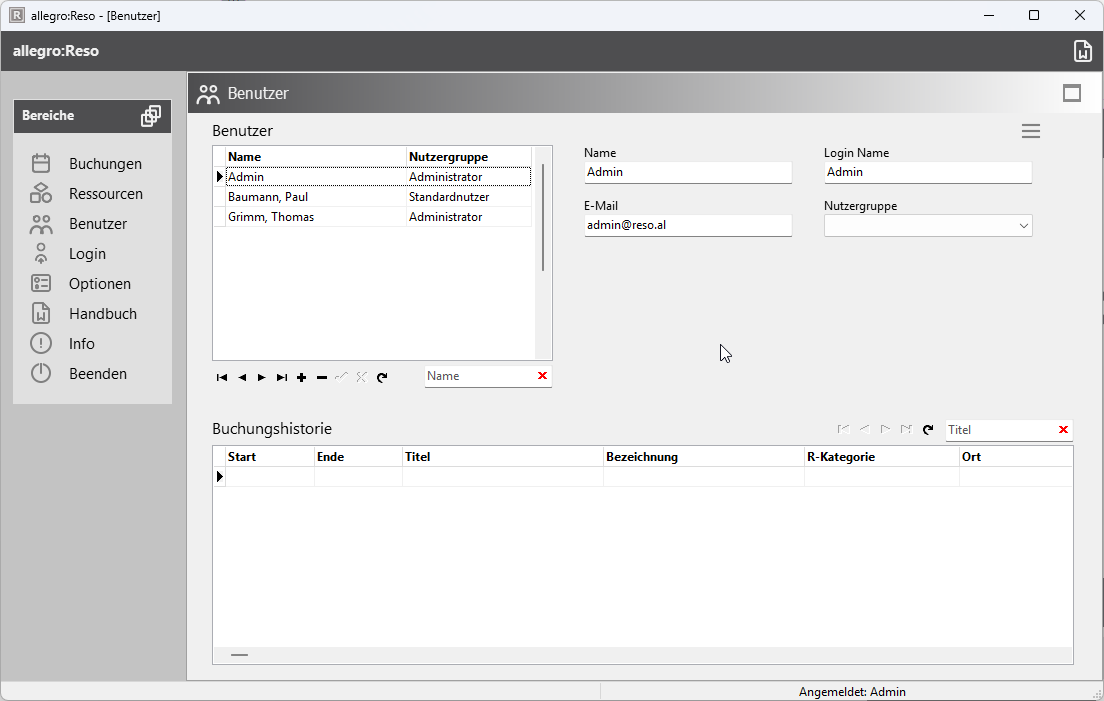Click the user list vertical scrollbar
Screen dimensions: 1104x701
tap(543, 218)
